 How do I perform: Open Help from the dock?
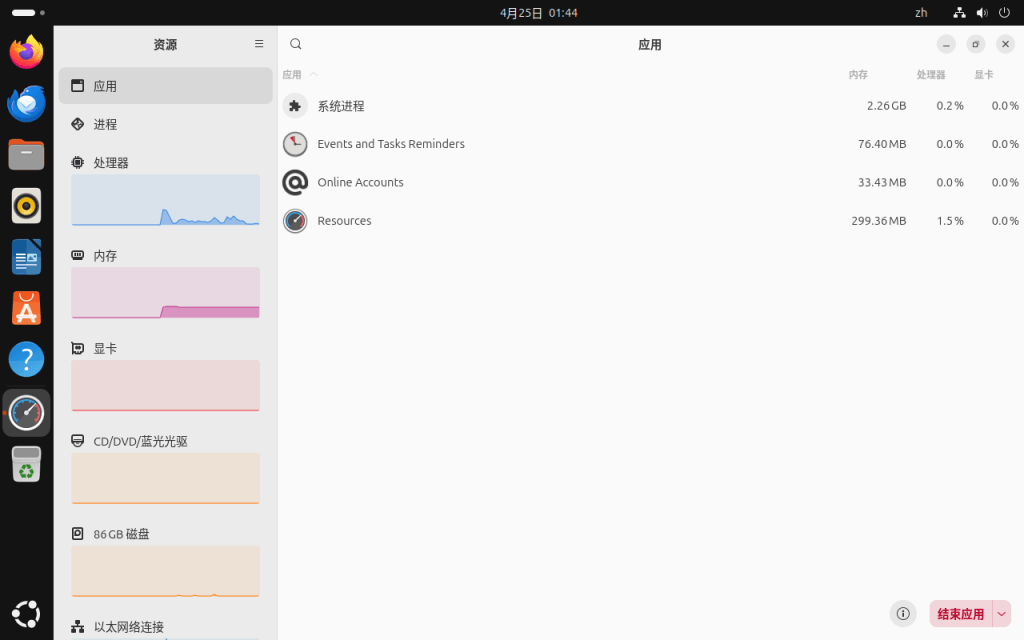coord(26,359)
